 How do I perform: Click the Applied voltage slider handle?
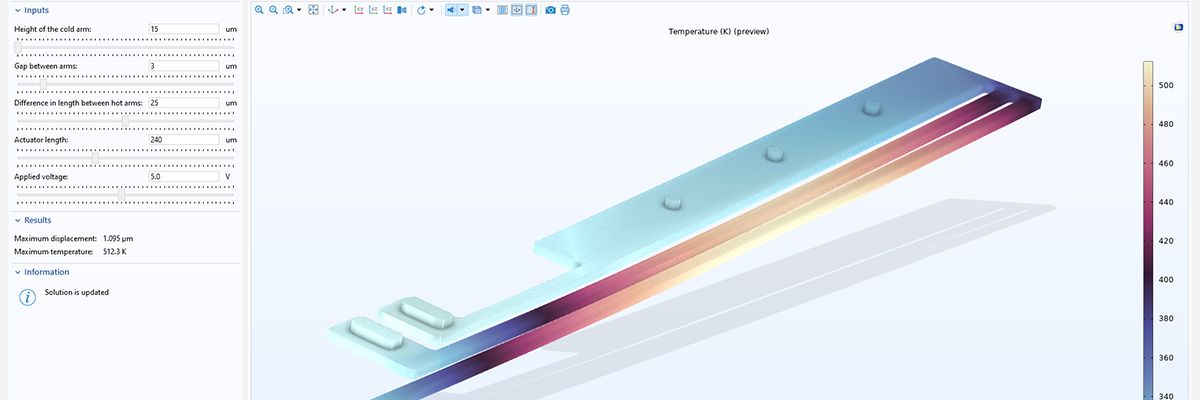122,195
